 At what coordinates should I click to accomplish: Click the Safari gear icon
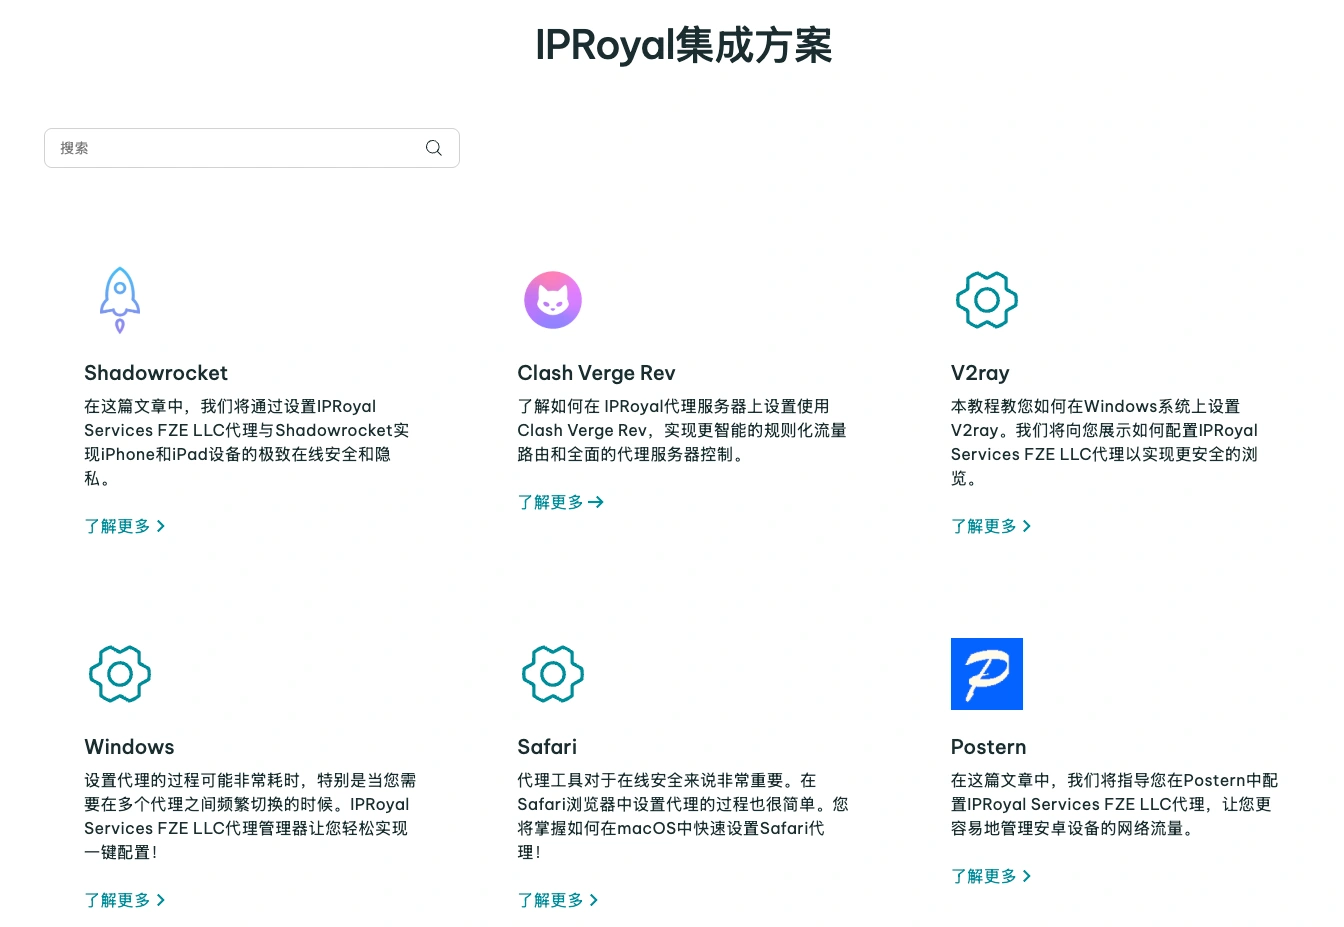(553, 674)
